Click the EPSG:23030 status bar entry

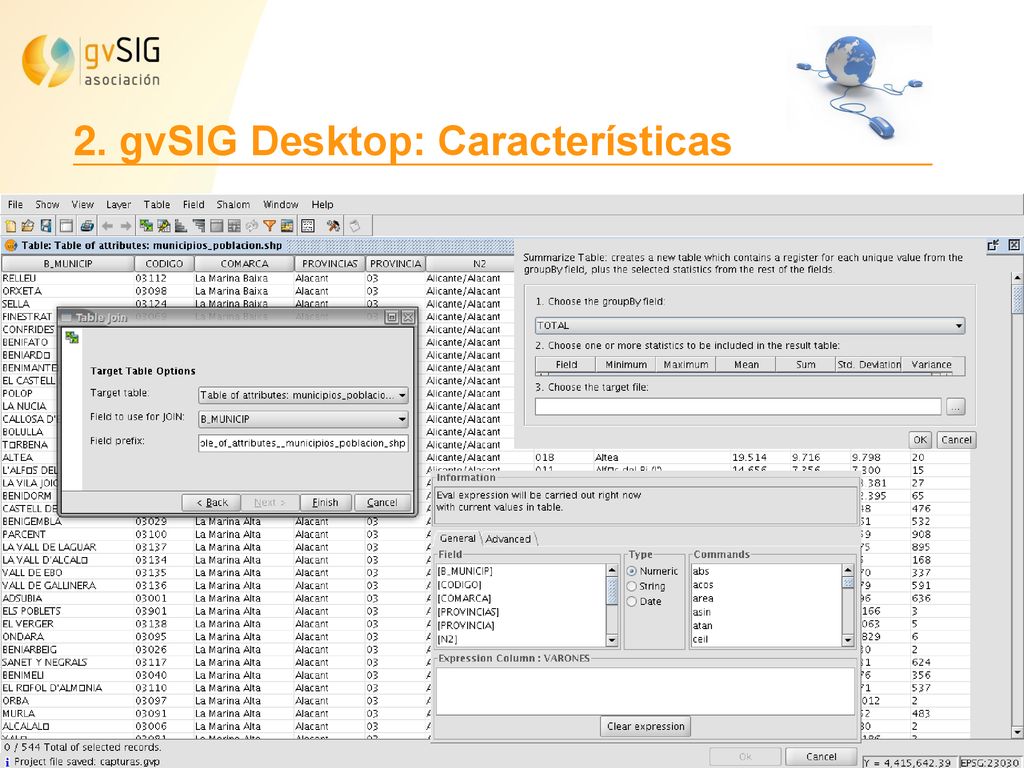point(990,762)
